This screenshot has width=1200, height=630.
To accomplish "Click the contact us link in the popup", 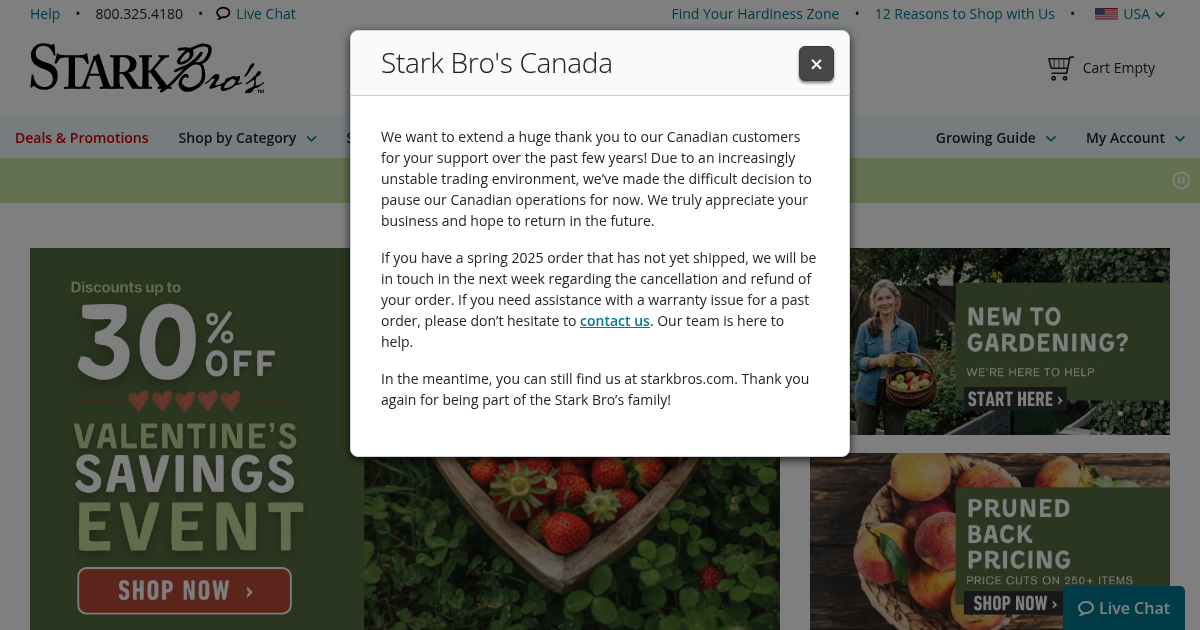I will click(614, 320).
